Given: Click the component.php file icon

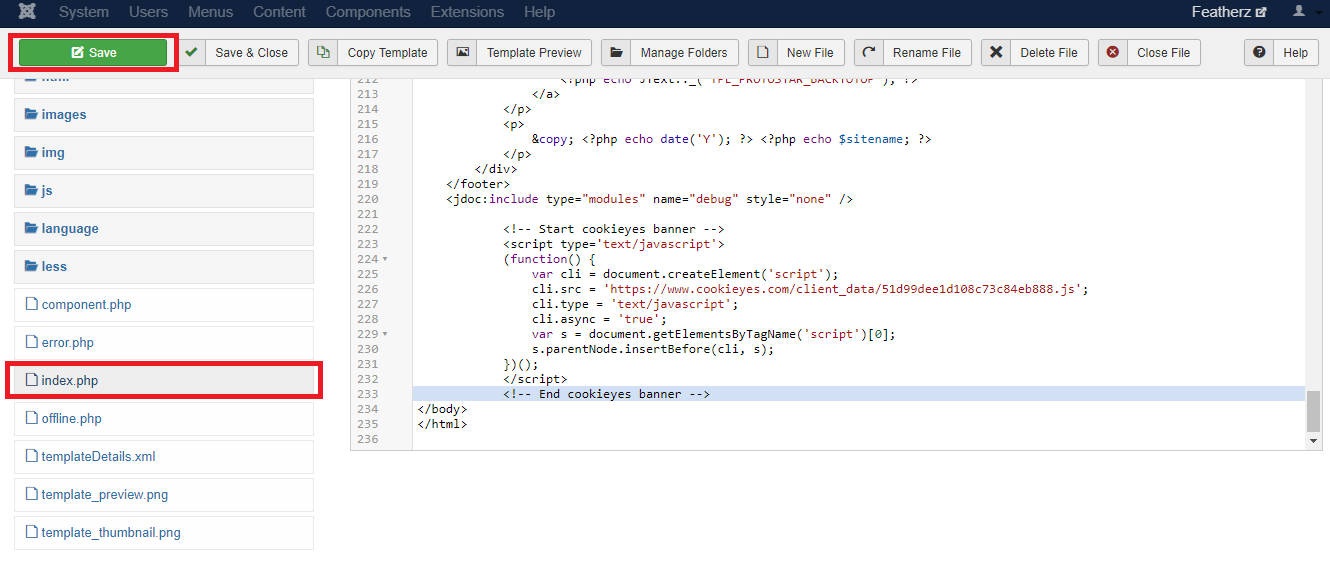Looking at the screenshot, I should (31, 304).
